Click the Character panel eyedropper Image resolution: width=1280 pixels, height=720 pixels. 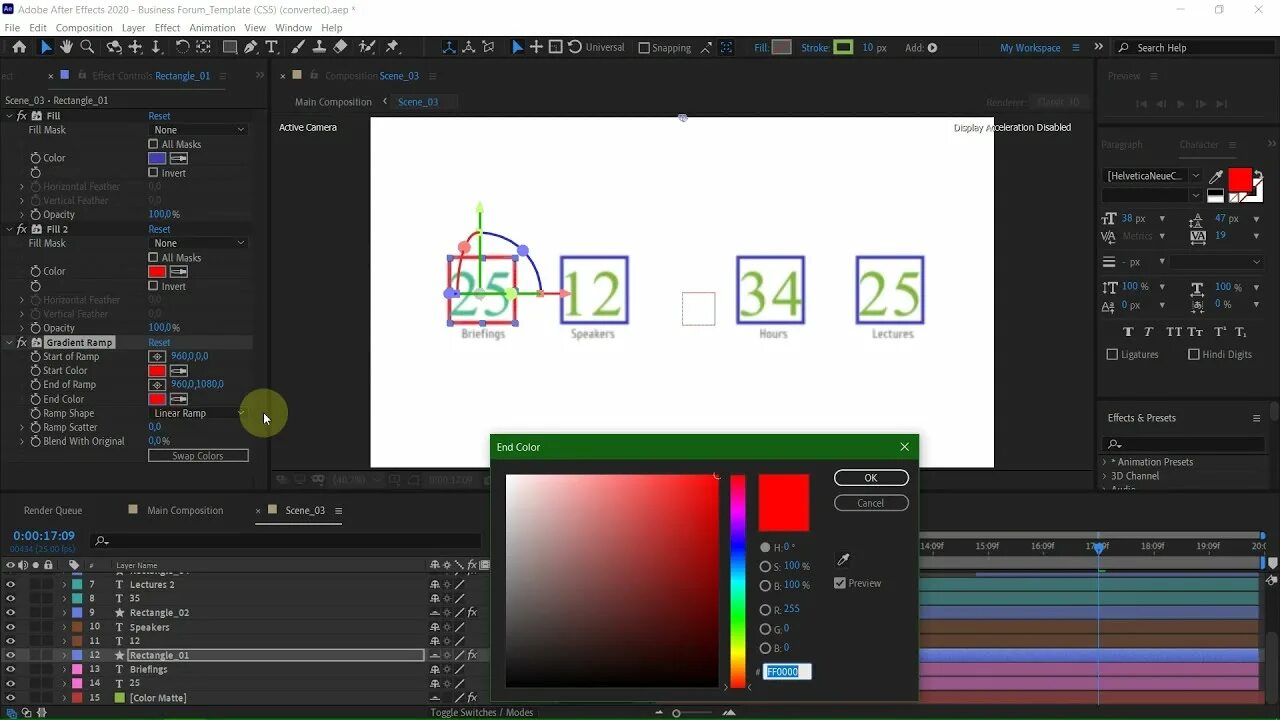[x=1216, y=176]
